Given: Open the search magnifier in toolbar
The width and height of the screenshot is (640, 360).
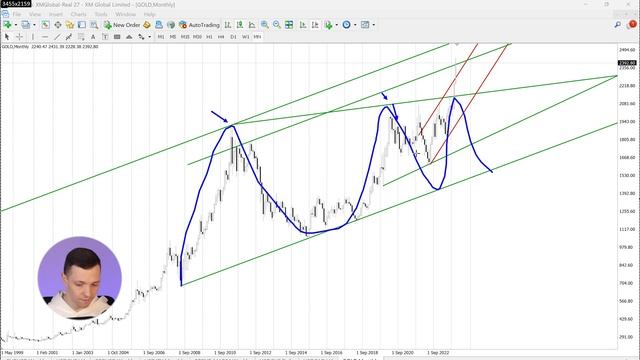Looking at the screenshot, I should [618, 25].
